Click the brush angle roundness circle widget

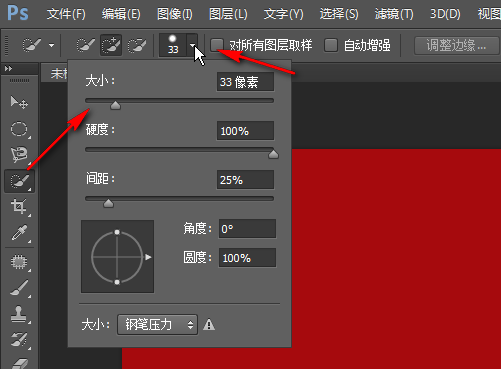tap(117, 257)
